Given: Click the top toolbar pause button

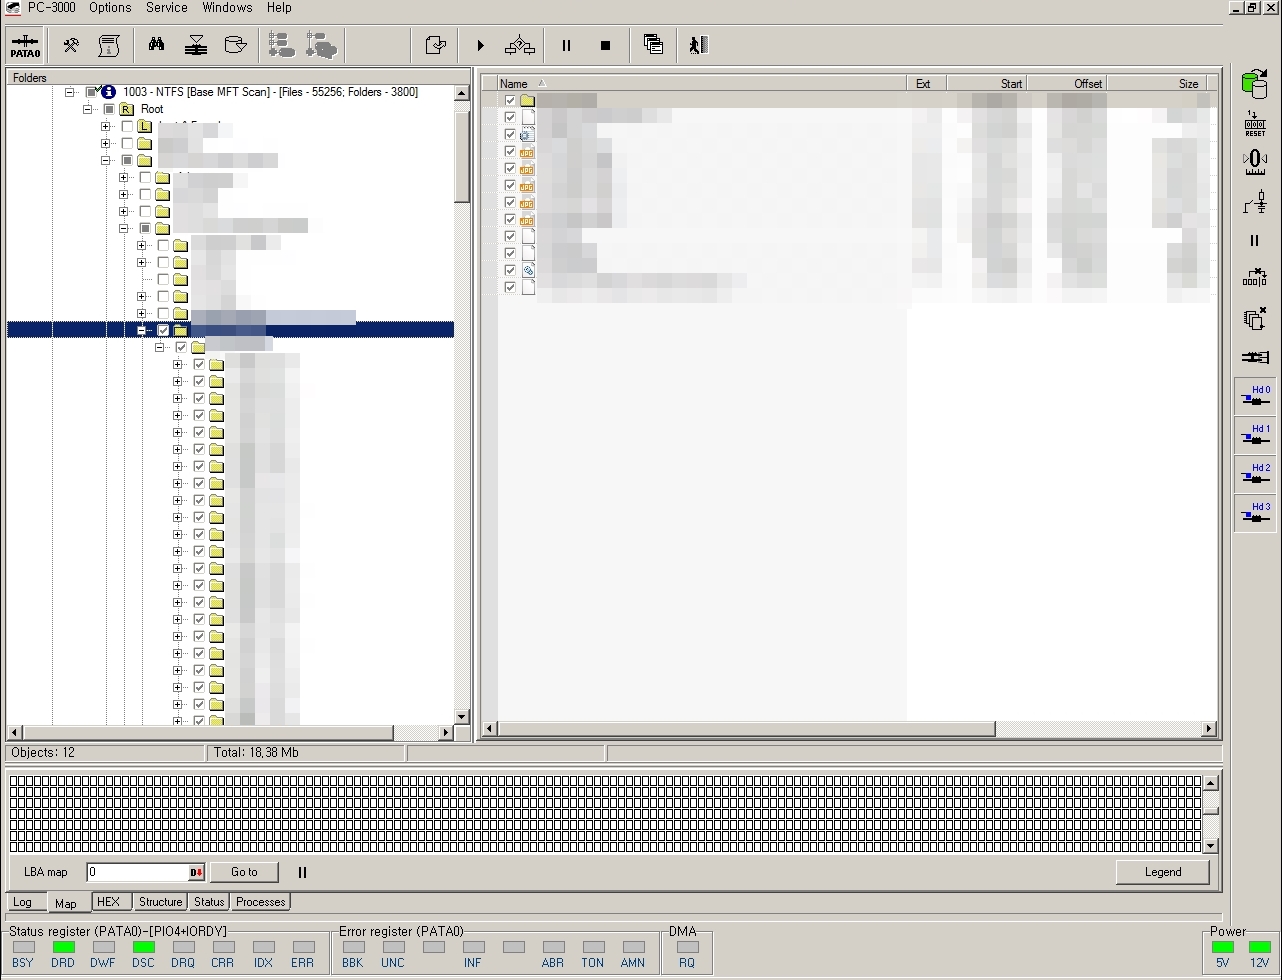Looking at the screenshot, I should [566, 45].
